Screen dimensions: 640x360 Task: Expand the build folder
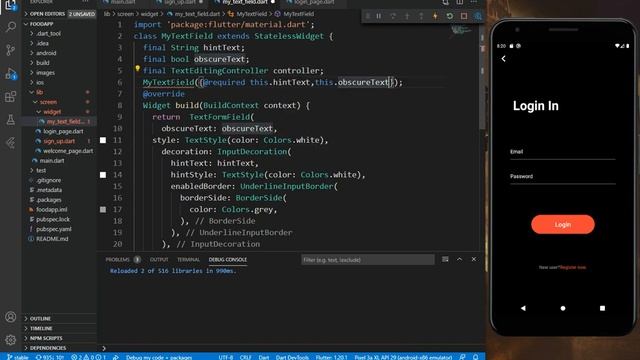tap(42, 63)
